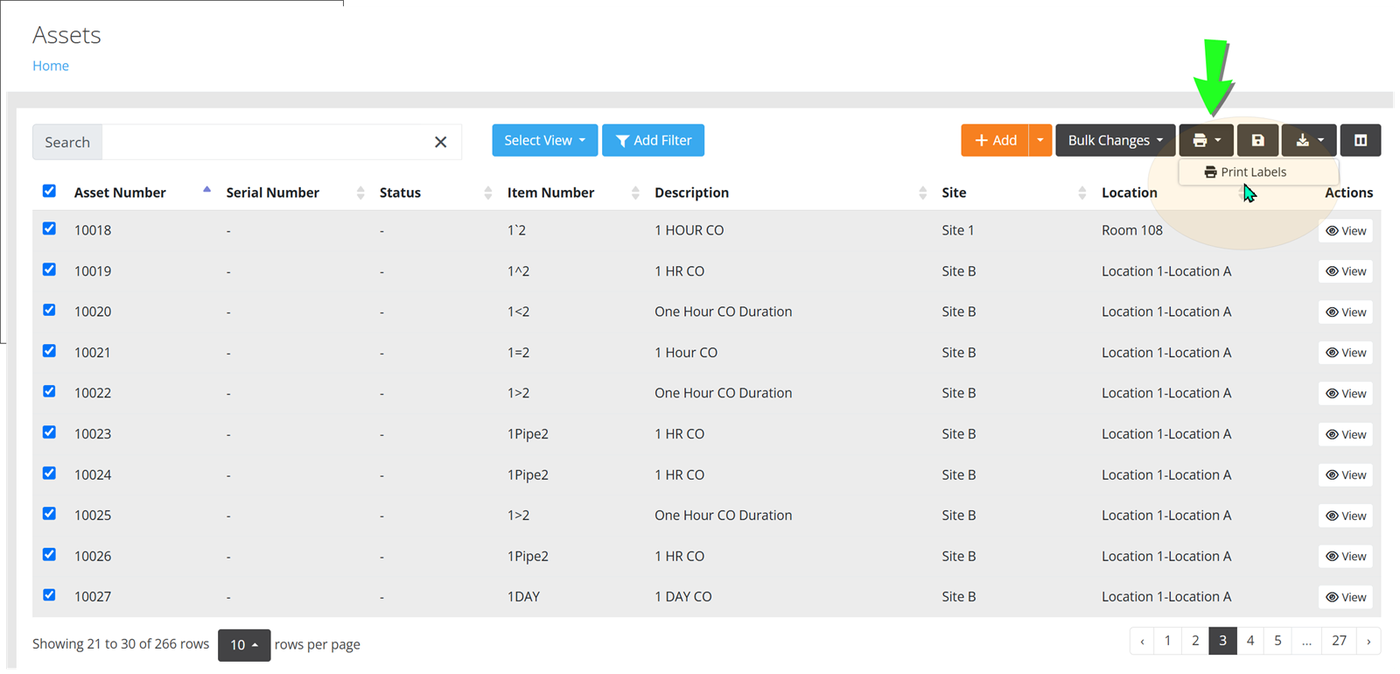Image resolution: width=1400 pixels, height=674 pixels.
Task: View asset 10021 details
Action: (x=1345, y=353)
